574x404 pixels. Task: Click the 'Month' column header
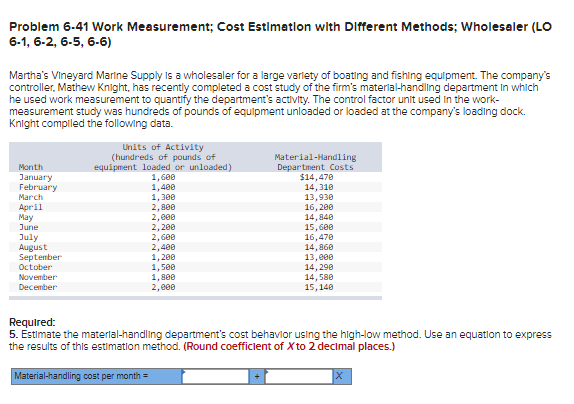coord(31,167)
